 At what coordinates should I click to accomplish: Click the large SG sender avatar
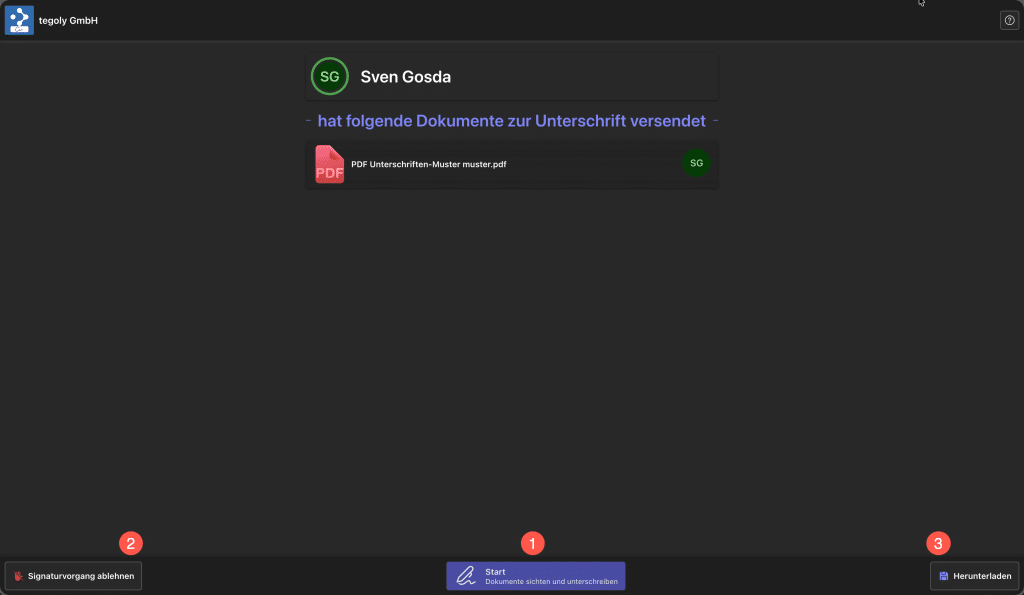329,77
